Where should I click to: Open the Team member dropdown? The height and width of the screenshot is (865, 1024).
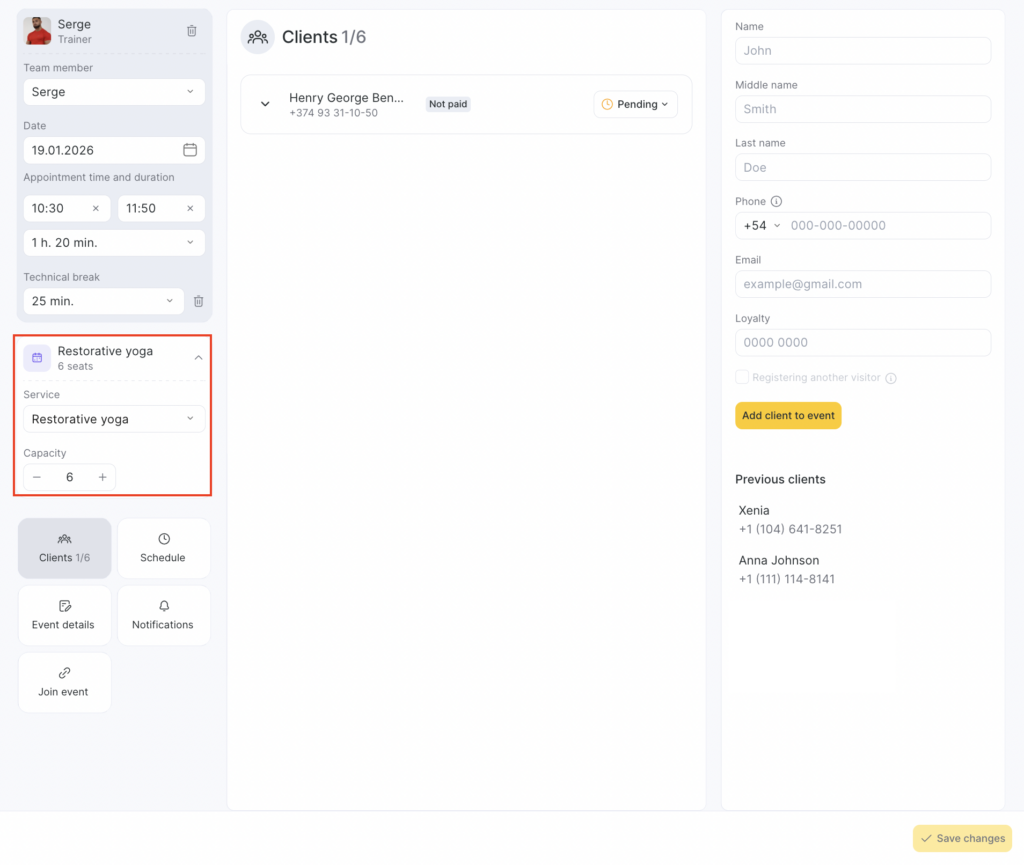(x=114, y=92)
